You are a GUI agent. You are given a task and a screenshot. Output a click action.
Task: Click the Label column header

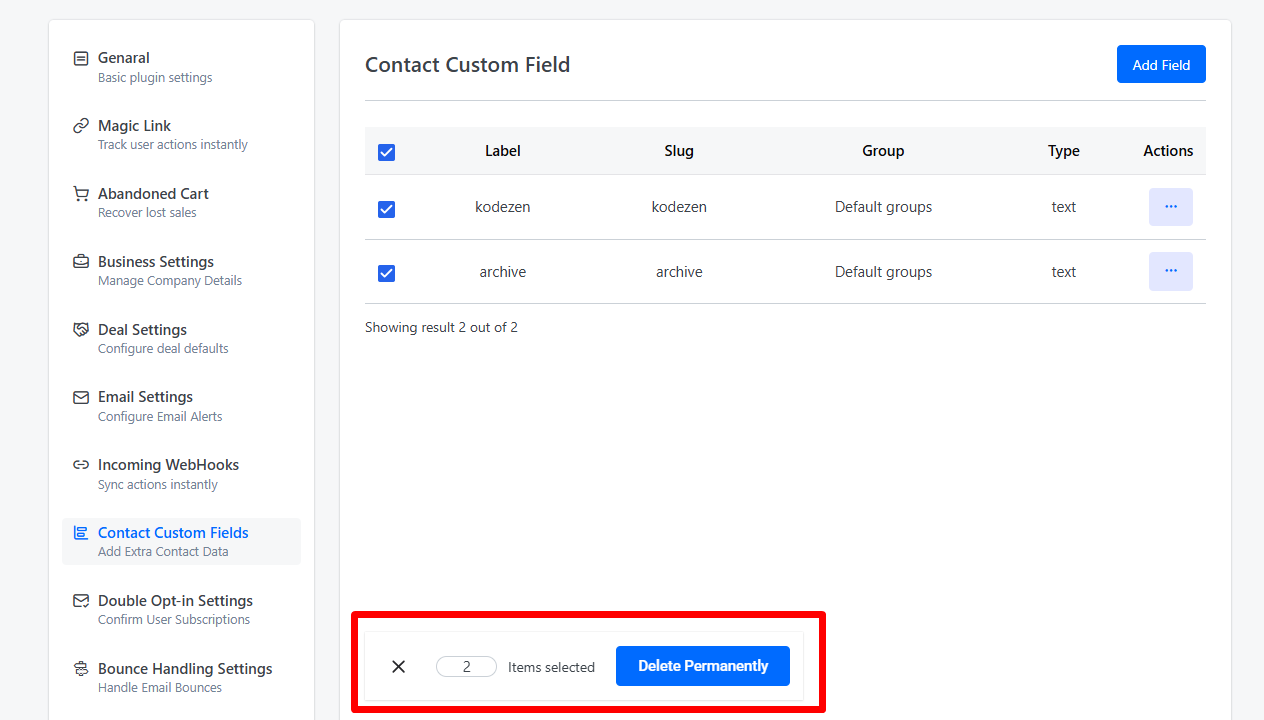(x=503, y=151)
